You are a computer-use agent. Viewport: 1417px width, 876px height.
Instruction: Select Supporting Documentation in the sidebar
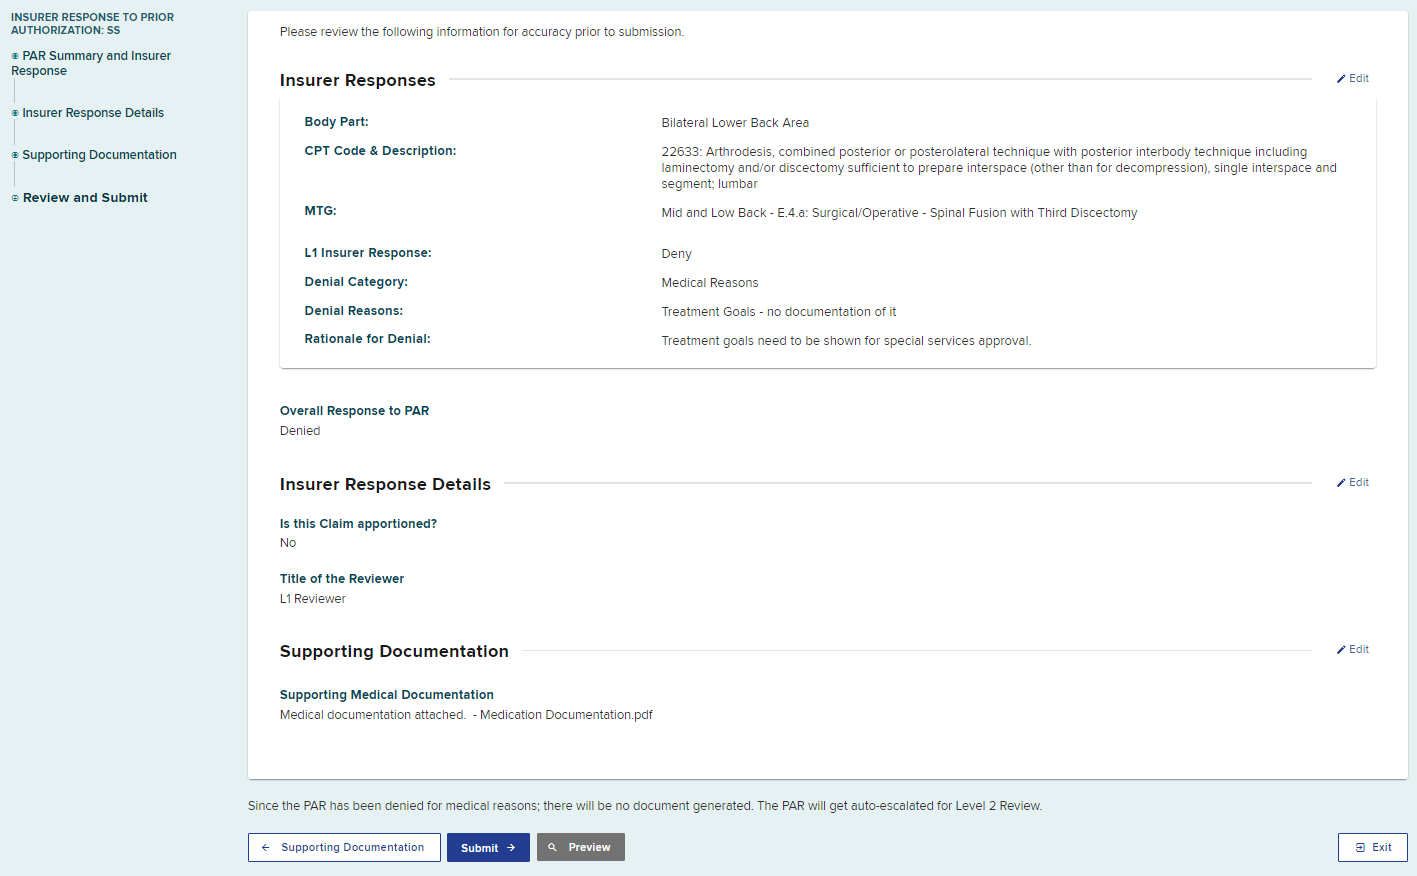coord(99,155)
